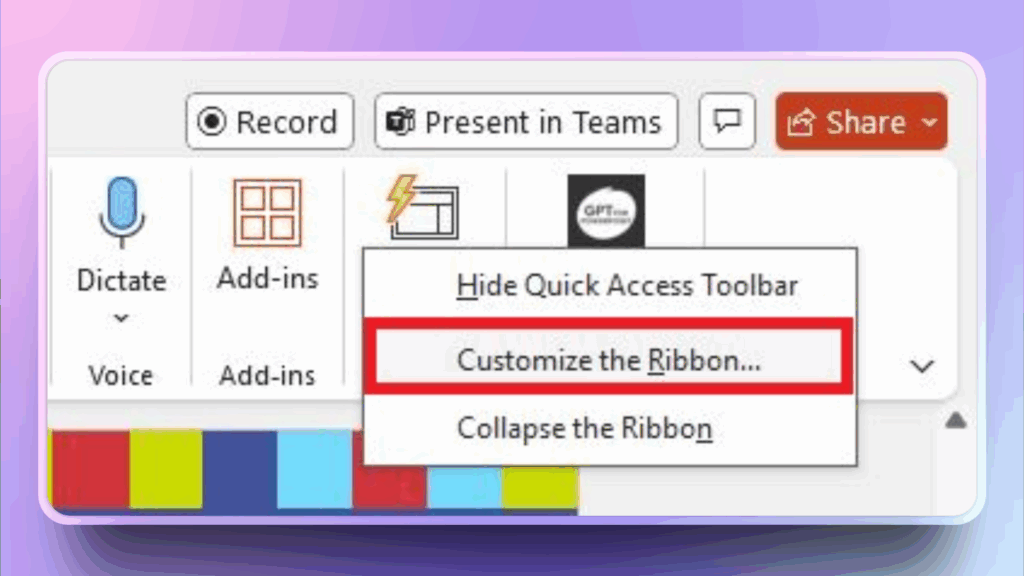Click the Record circle icon
Viewport: 1024px width, 576px height.
click(x=212, y=121)
